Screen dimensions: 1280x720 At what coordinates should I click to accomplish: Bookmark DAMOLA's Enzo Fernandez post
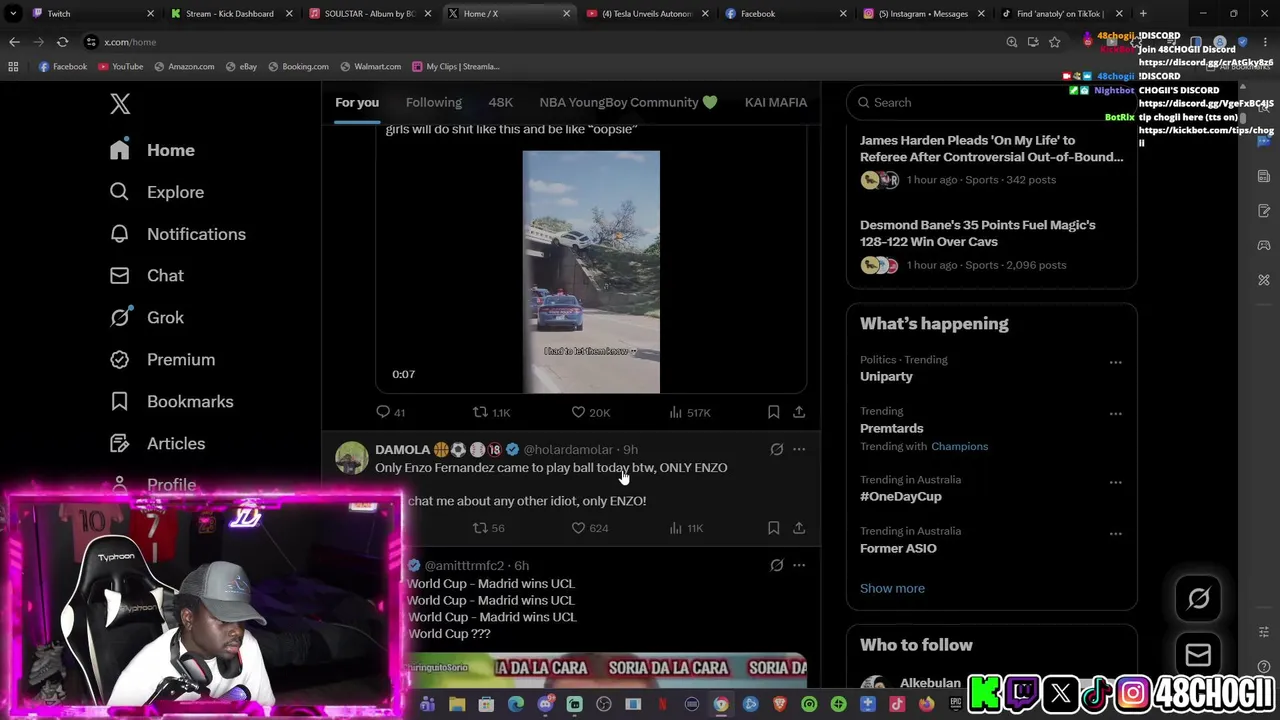click(x=773, y=528)
